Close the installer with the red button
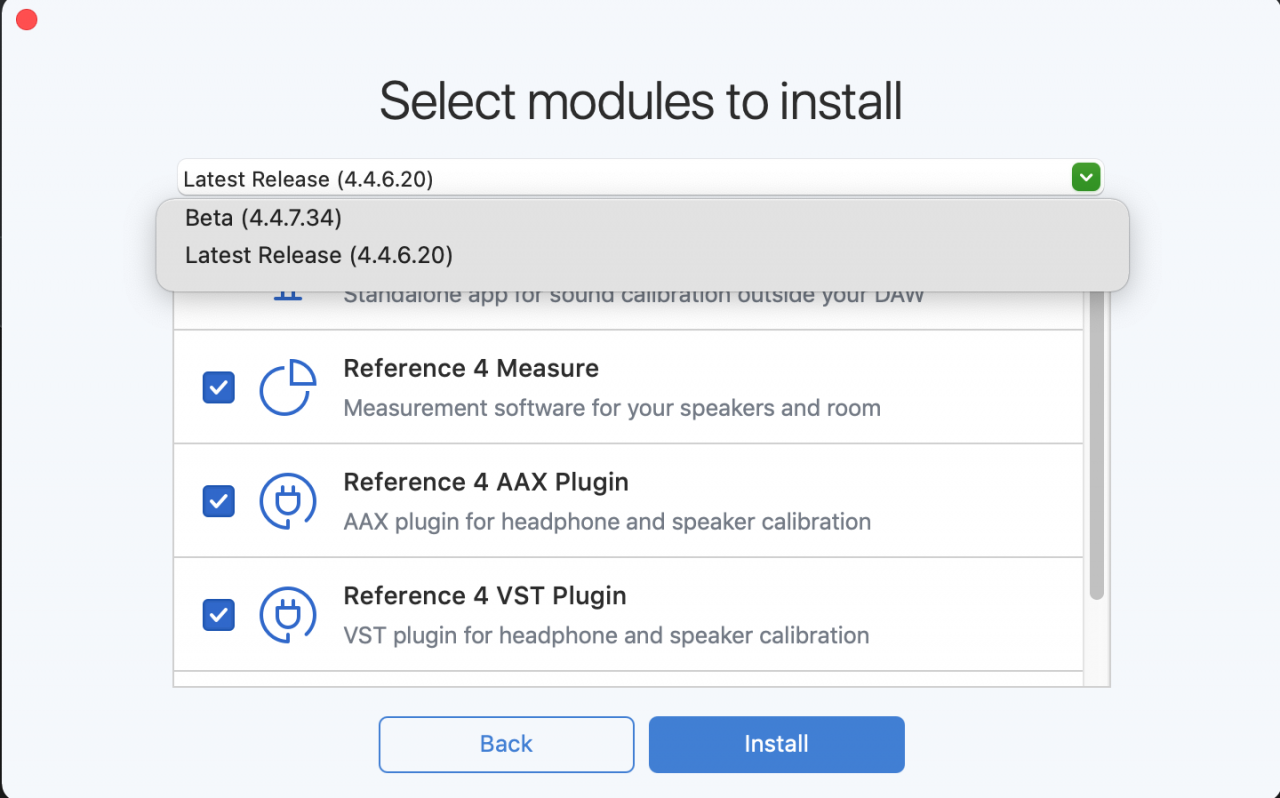This screenshot has width=1280, height=798. pyautogui.click(x=27, y=20)
